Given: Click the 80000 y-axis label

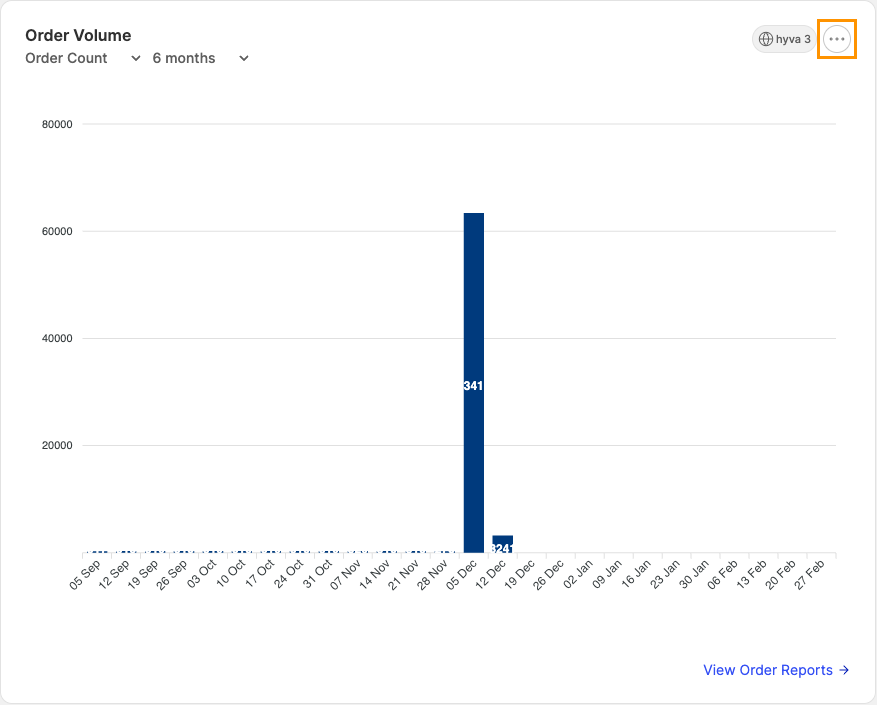Looking at the screenshot, I should click(x=56, y=124).
